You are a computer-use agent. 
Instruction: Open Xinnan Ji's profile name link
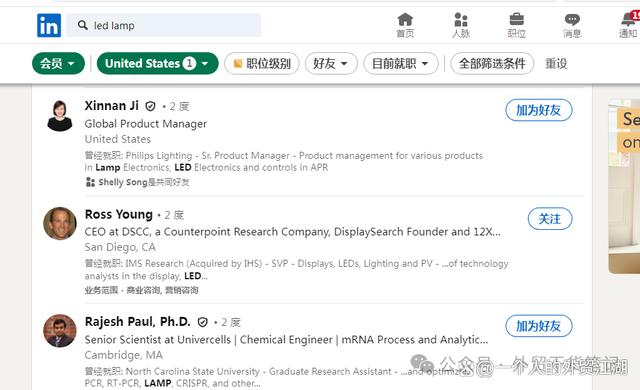[112, 106]
